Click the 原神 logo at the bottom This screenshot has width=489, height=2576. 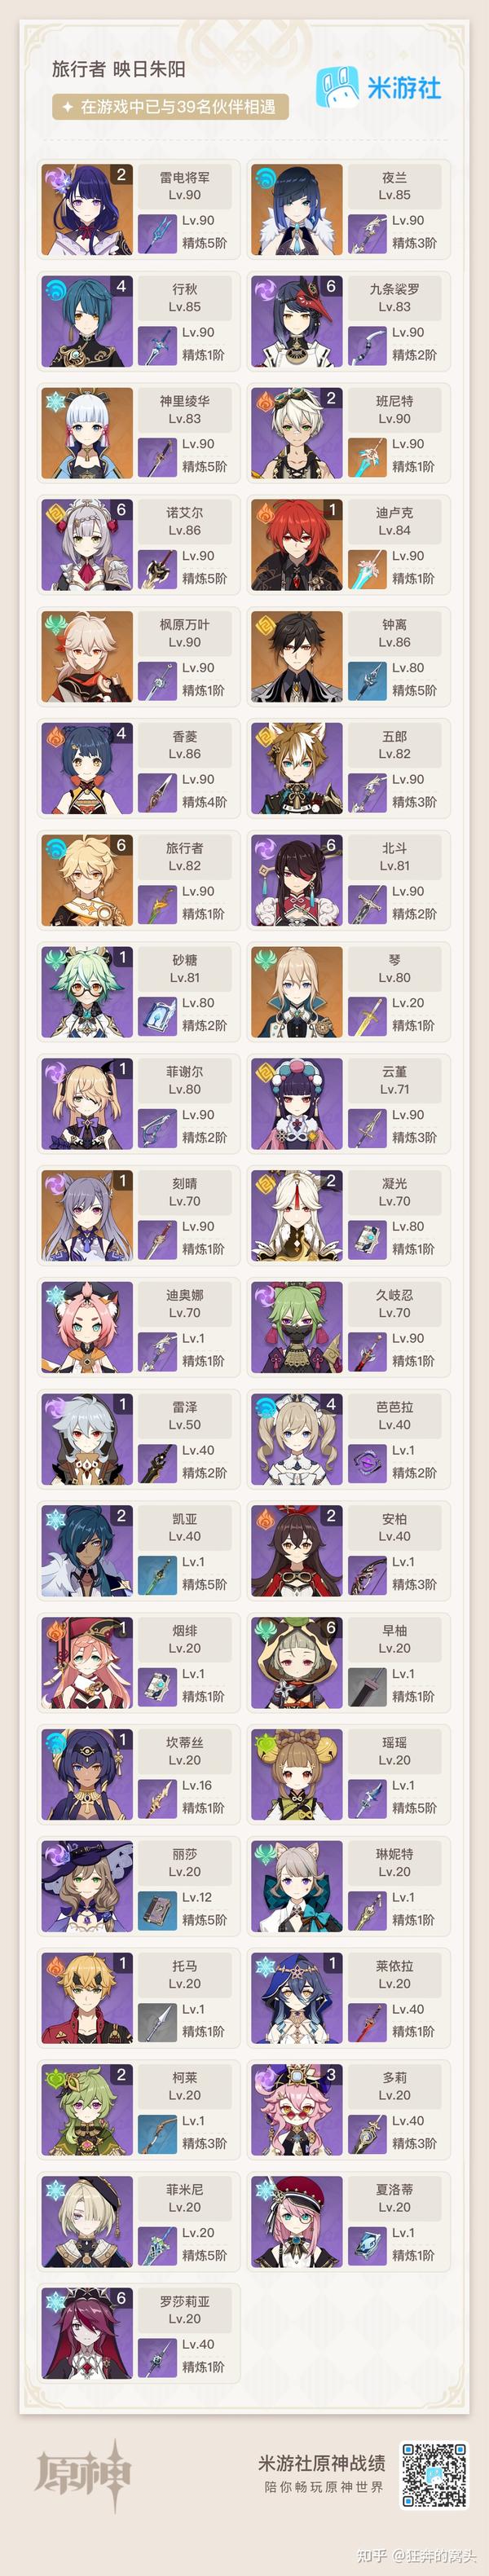84,2474
